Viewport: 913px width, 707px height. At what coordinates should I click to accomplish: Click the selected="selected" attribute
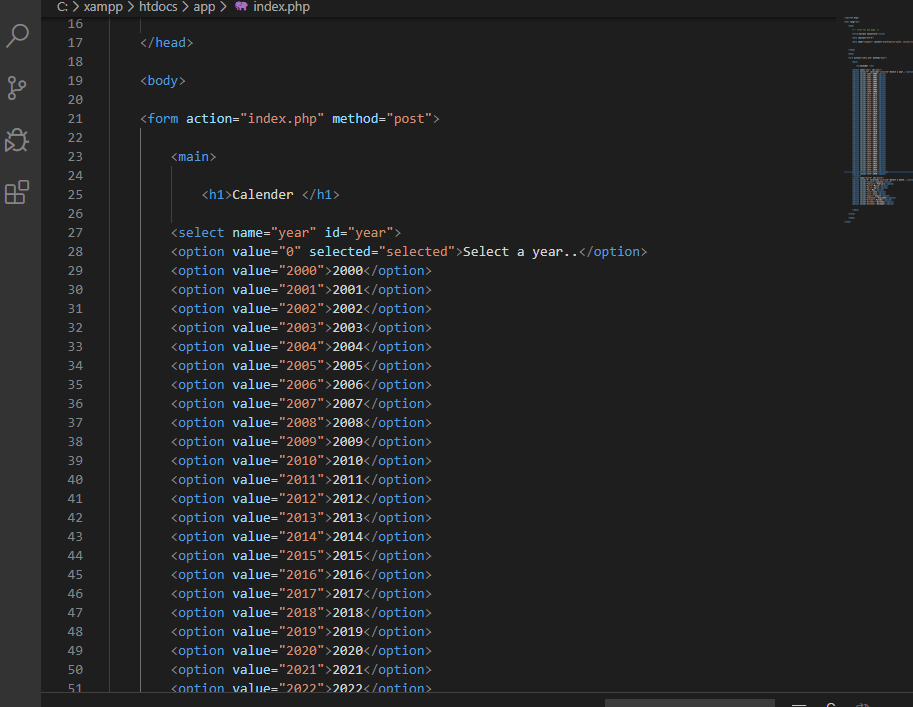click(x=382, y=252)
